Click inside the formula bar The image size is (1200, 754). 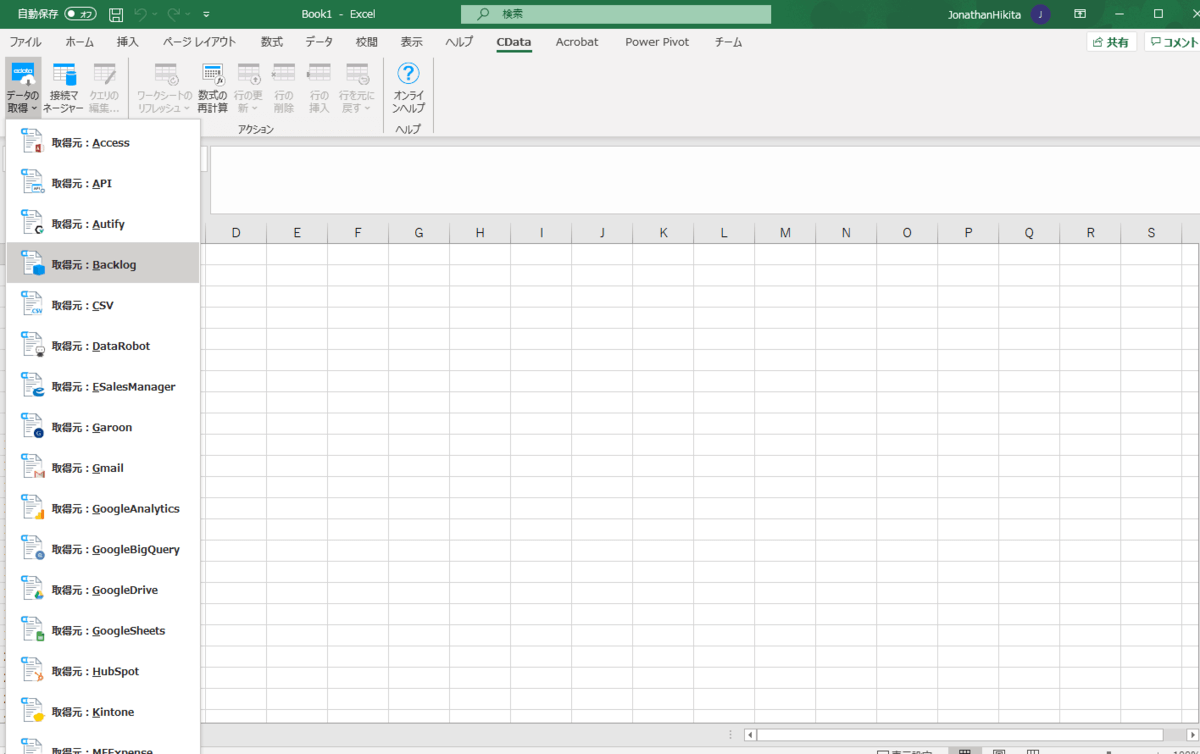point(703,180)
